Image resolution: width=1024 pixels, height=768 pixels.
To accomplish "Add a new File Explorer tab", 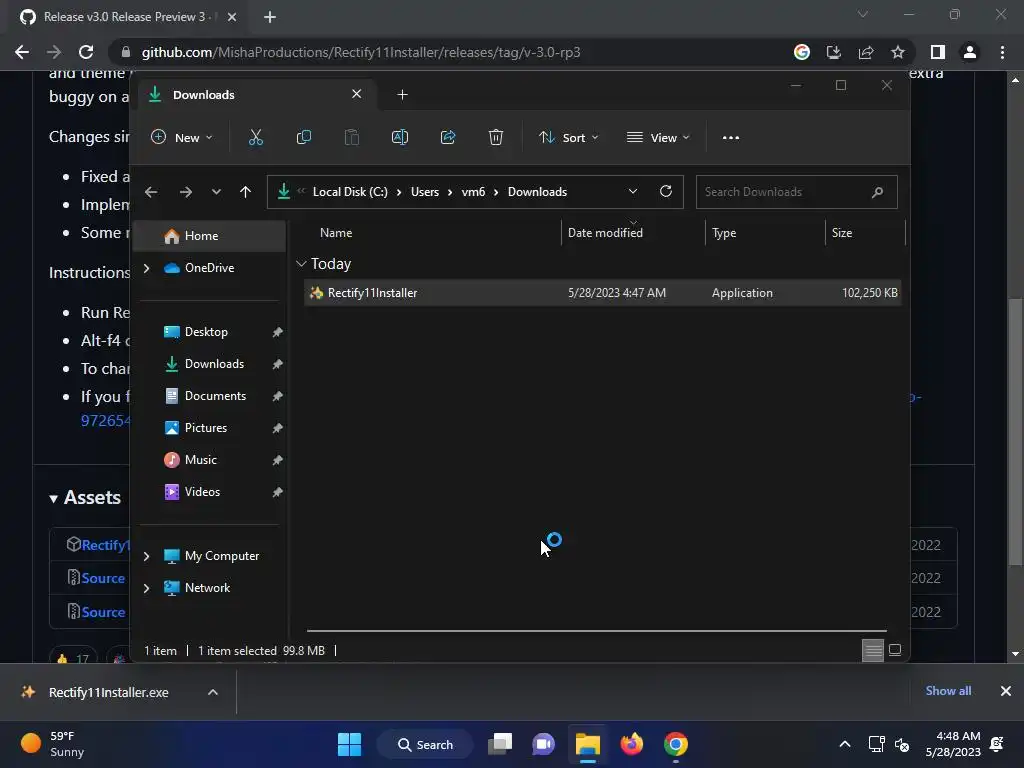I will tap(402, 95).
